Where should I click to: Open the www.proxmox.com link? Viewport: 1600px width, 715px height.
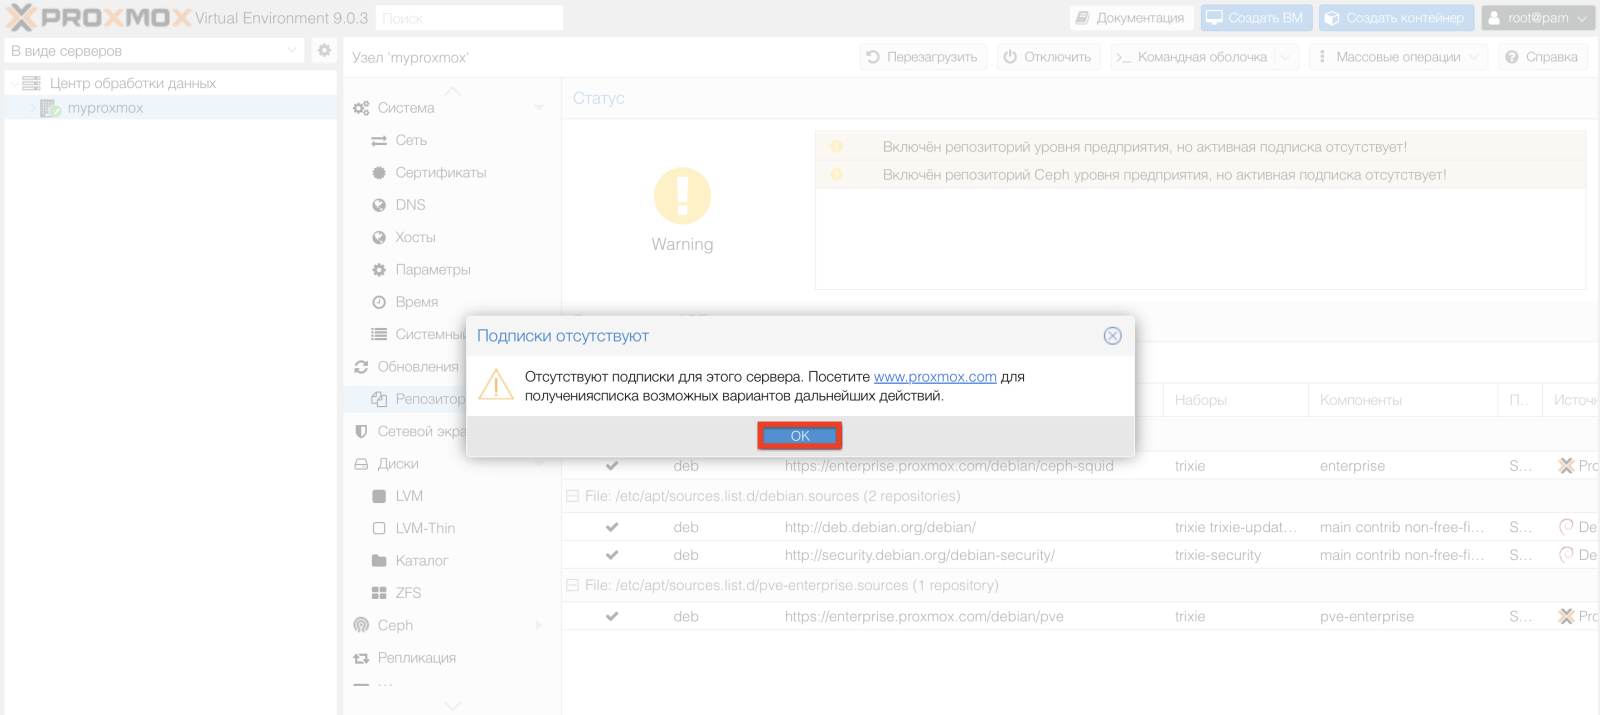pos(935,377)
